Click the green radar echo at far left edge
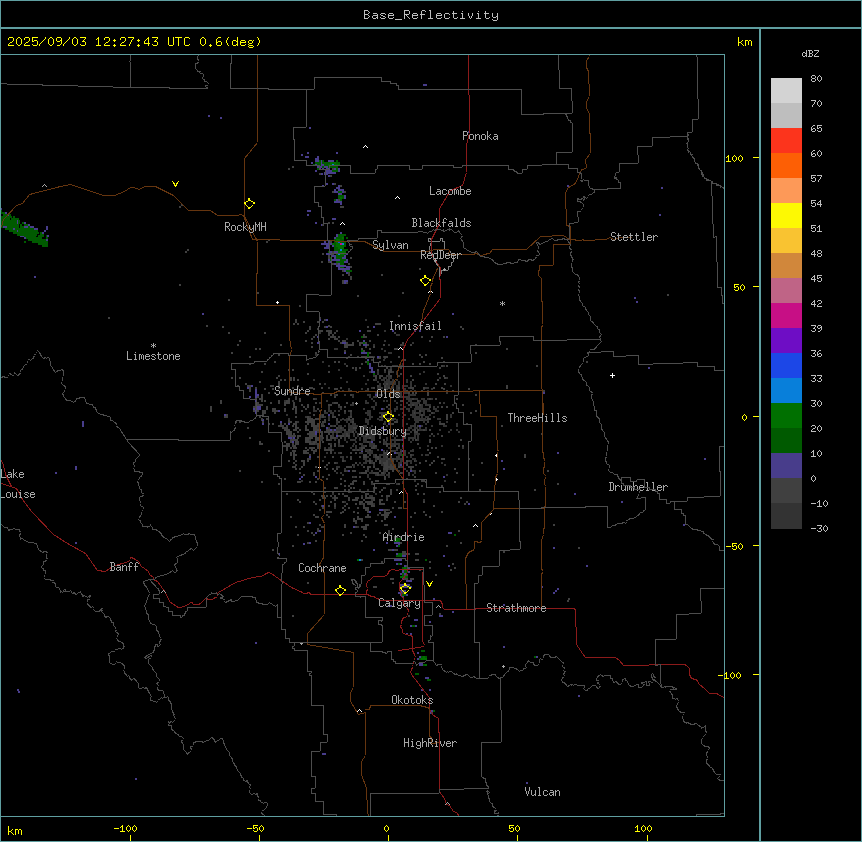 (x=24, y=229)
